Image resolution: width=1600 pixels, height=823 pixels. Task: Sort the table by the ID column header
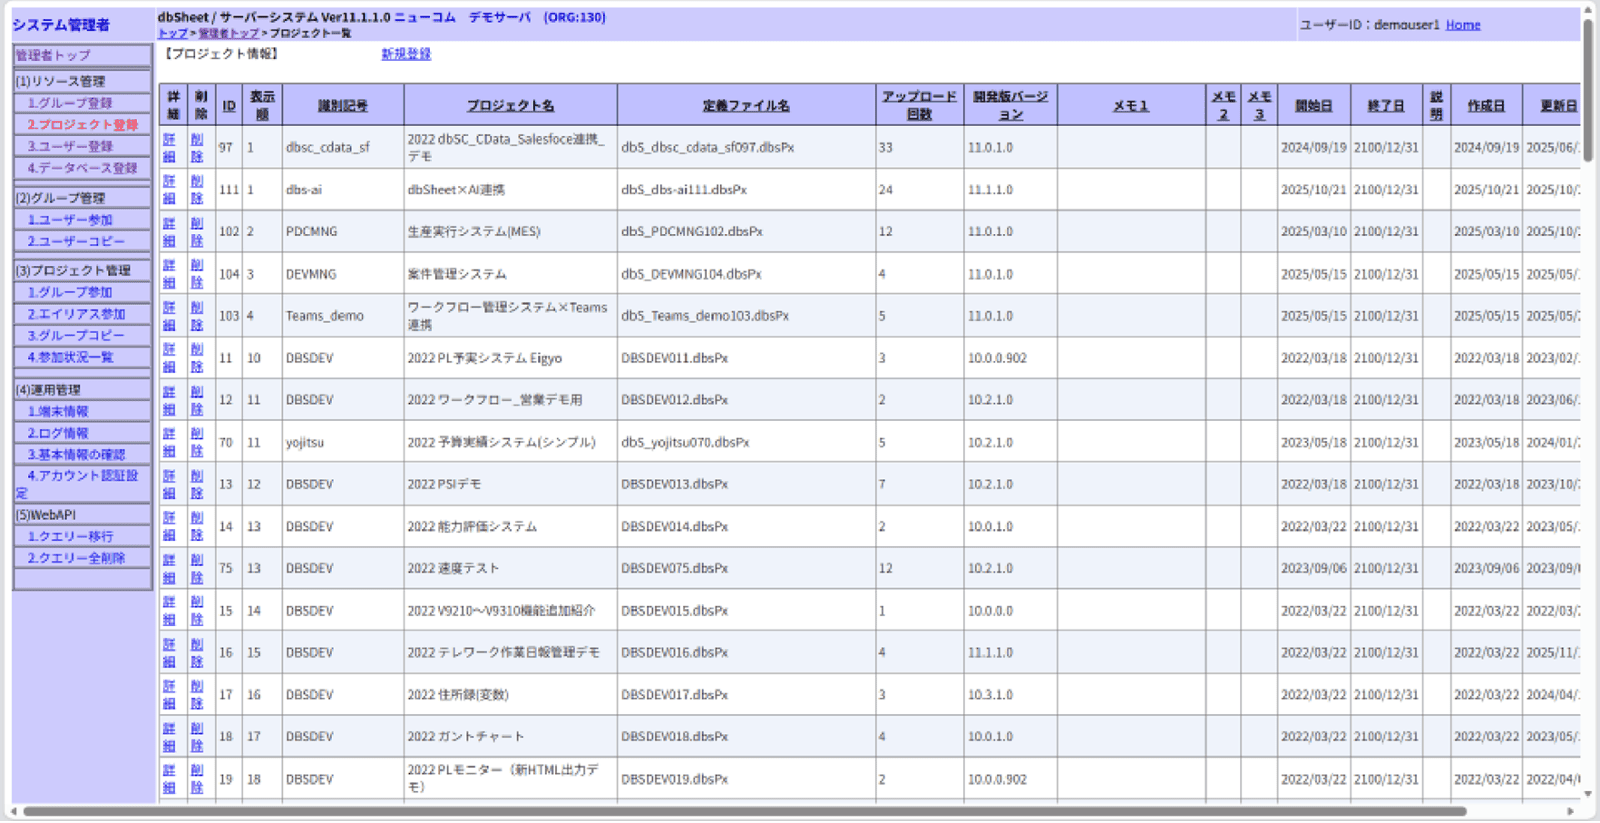point(229,106)
